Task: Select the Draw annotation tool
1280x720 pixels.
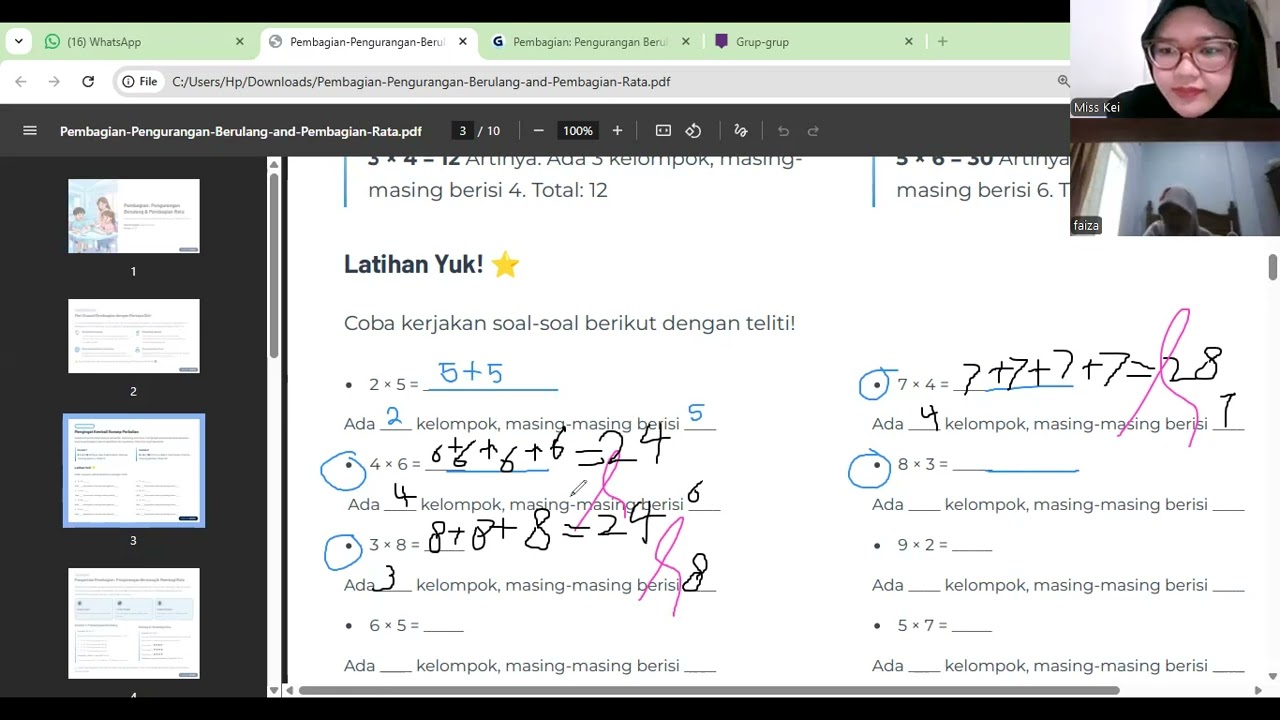Action: click(x=741, y=131)
